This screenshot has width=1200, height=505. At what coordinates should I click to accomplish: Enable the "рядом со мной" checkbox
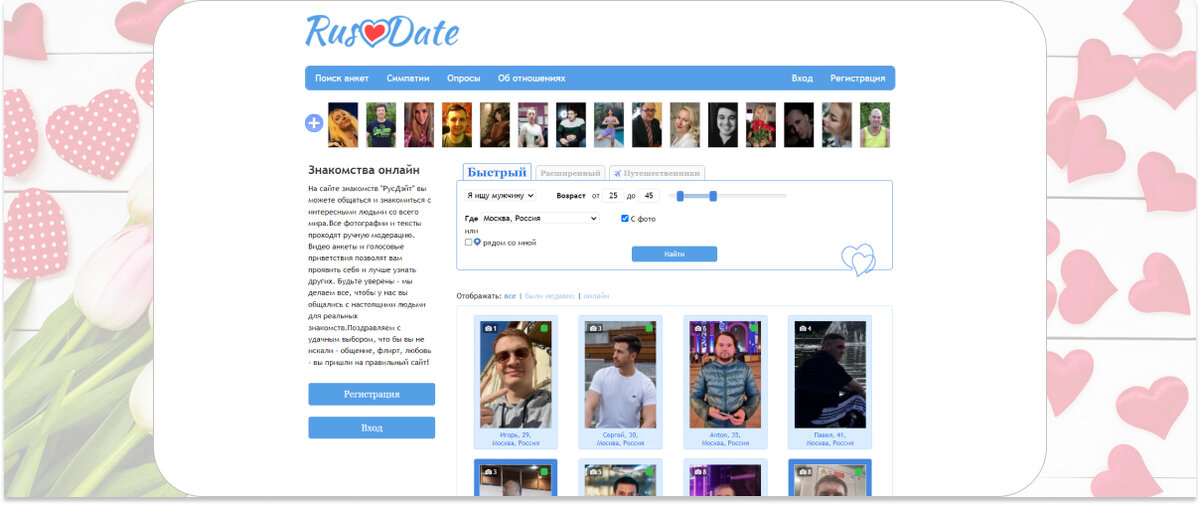tap(468, 242)
